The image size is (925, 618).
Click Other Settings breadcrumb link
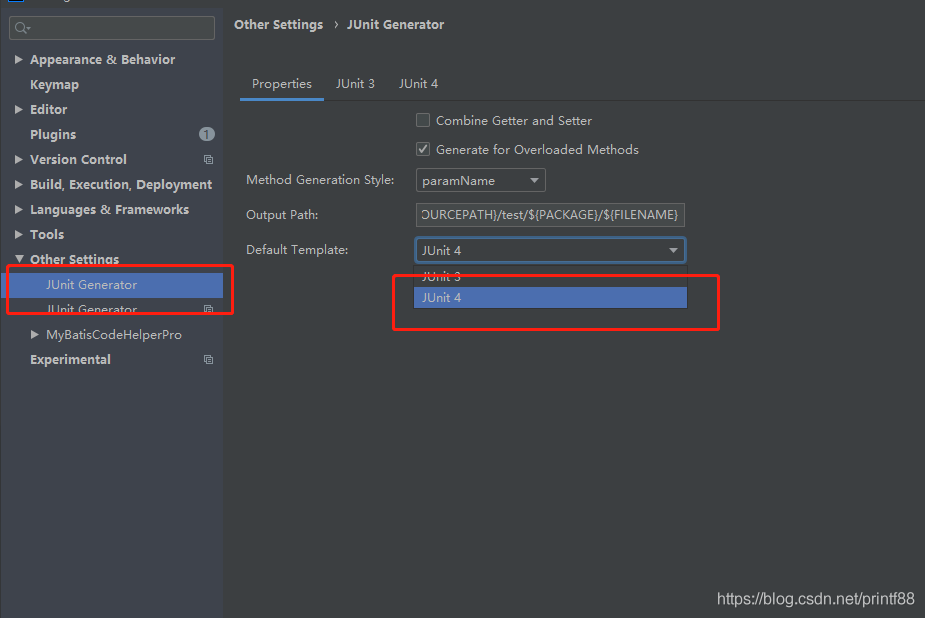click(x=278, y=25)
